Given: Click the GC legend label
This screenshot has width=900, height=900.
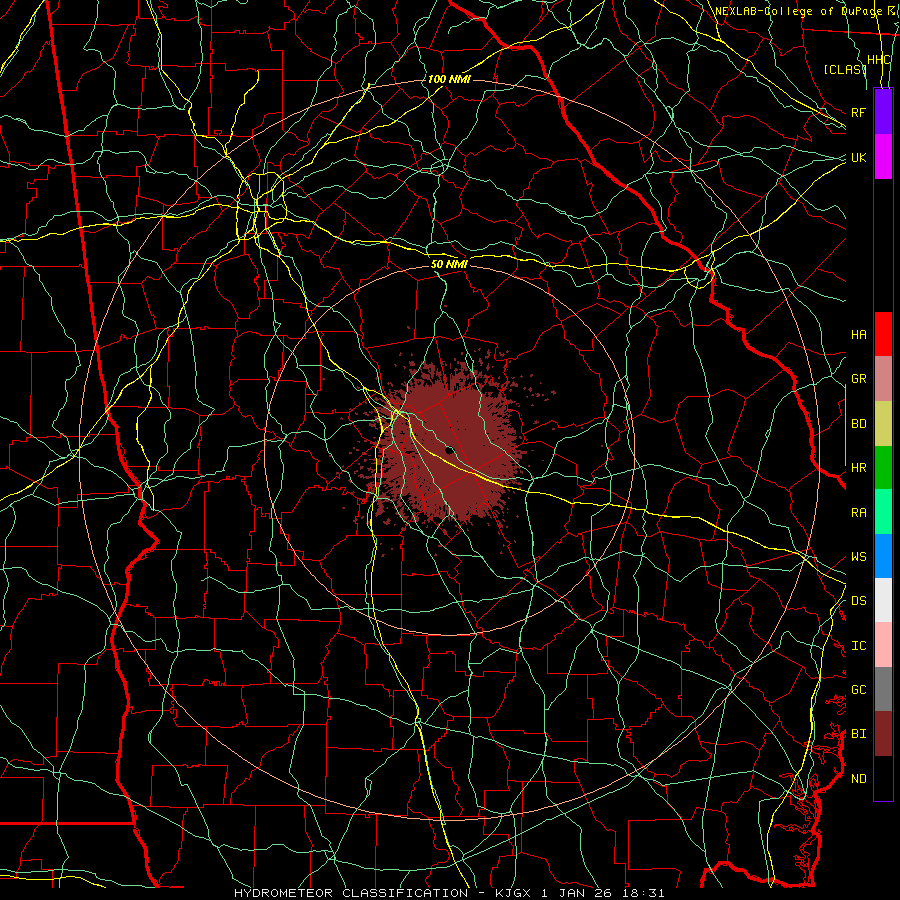Looking at the screenshot, I should tap(858, 690).
